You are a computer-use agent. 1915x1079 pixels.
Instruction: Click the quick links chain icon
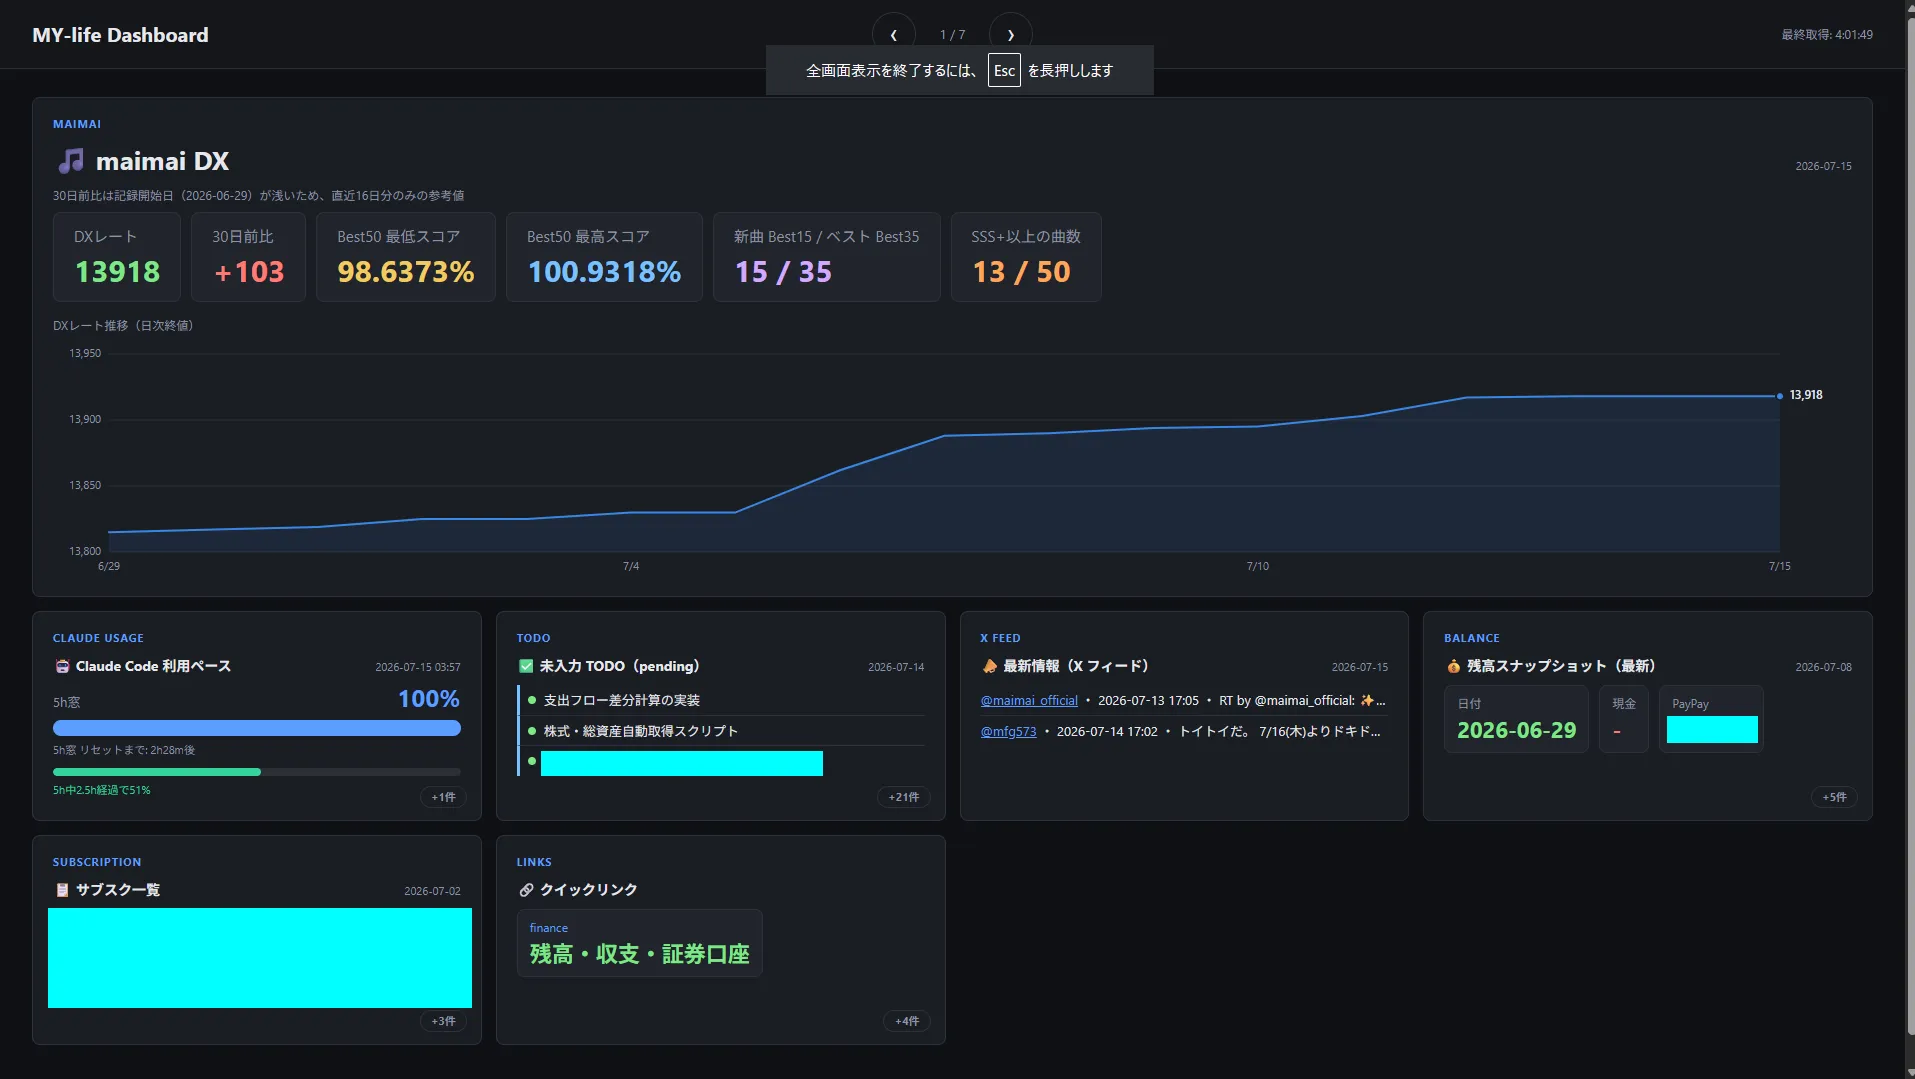pyautogui.click(x=526, y=890)
